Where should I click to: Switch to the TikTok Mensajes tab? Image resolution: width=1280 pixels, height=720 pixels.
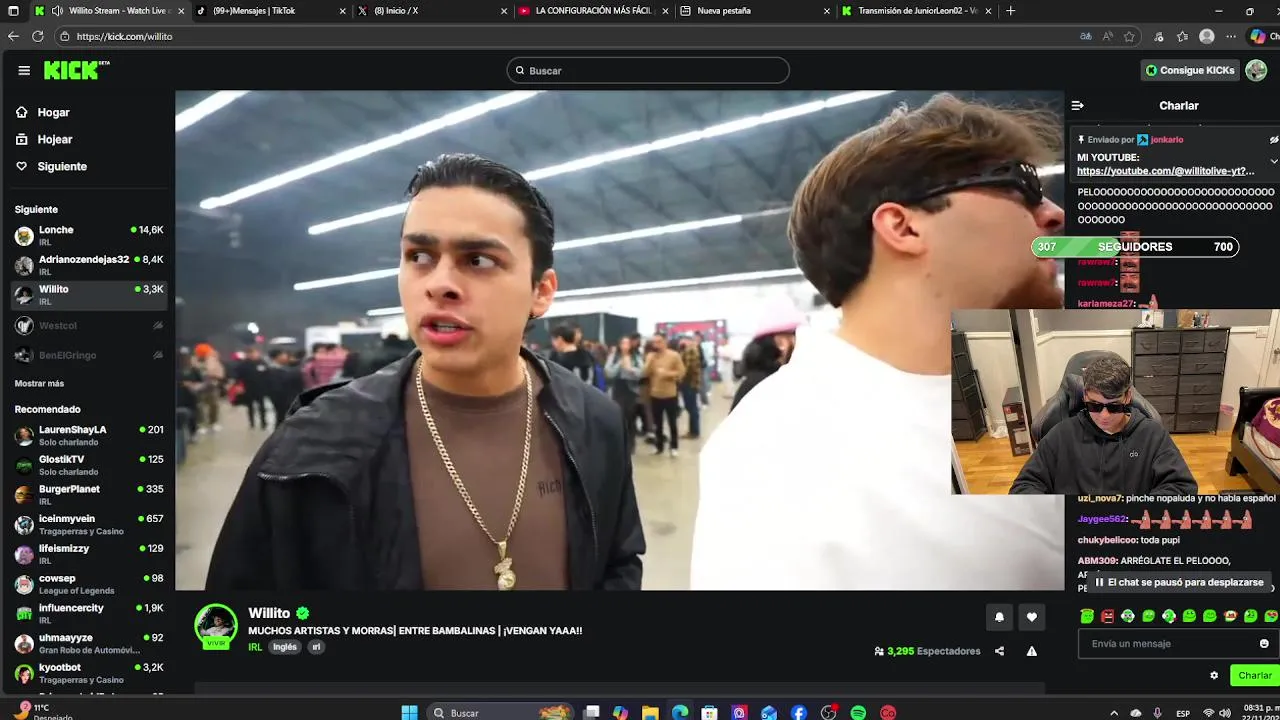tap(271, 11)
